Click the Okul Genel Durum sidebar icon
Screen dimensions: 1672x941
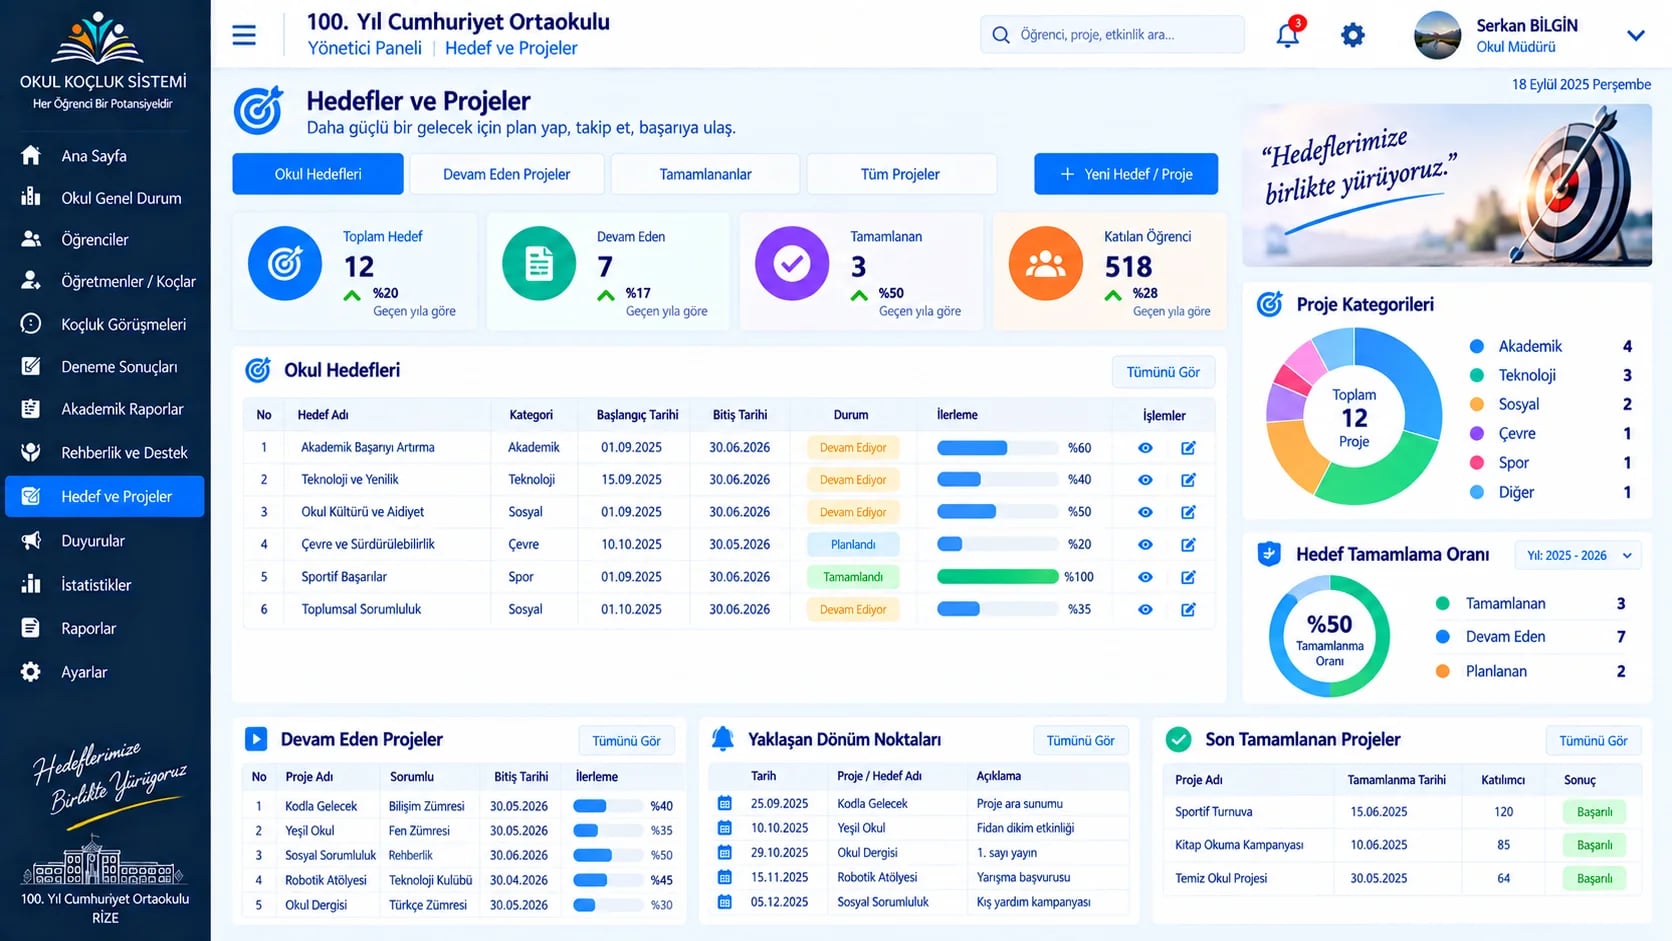pos(31,197)
